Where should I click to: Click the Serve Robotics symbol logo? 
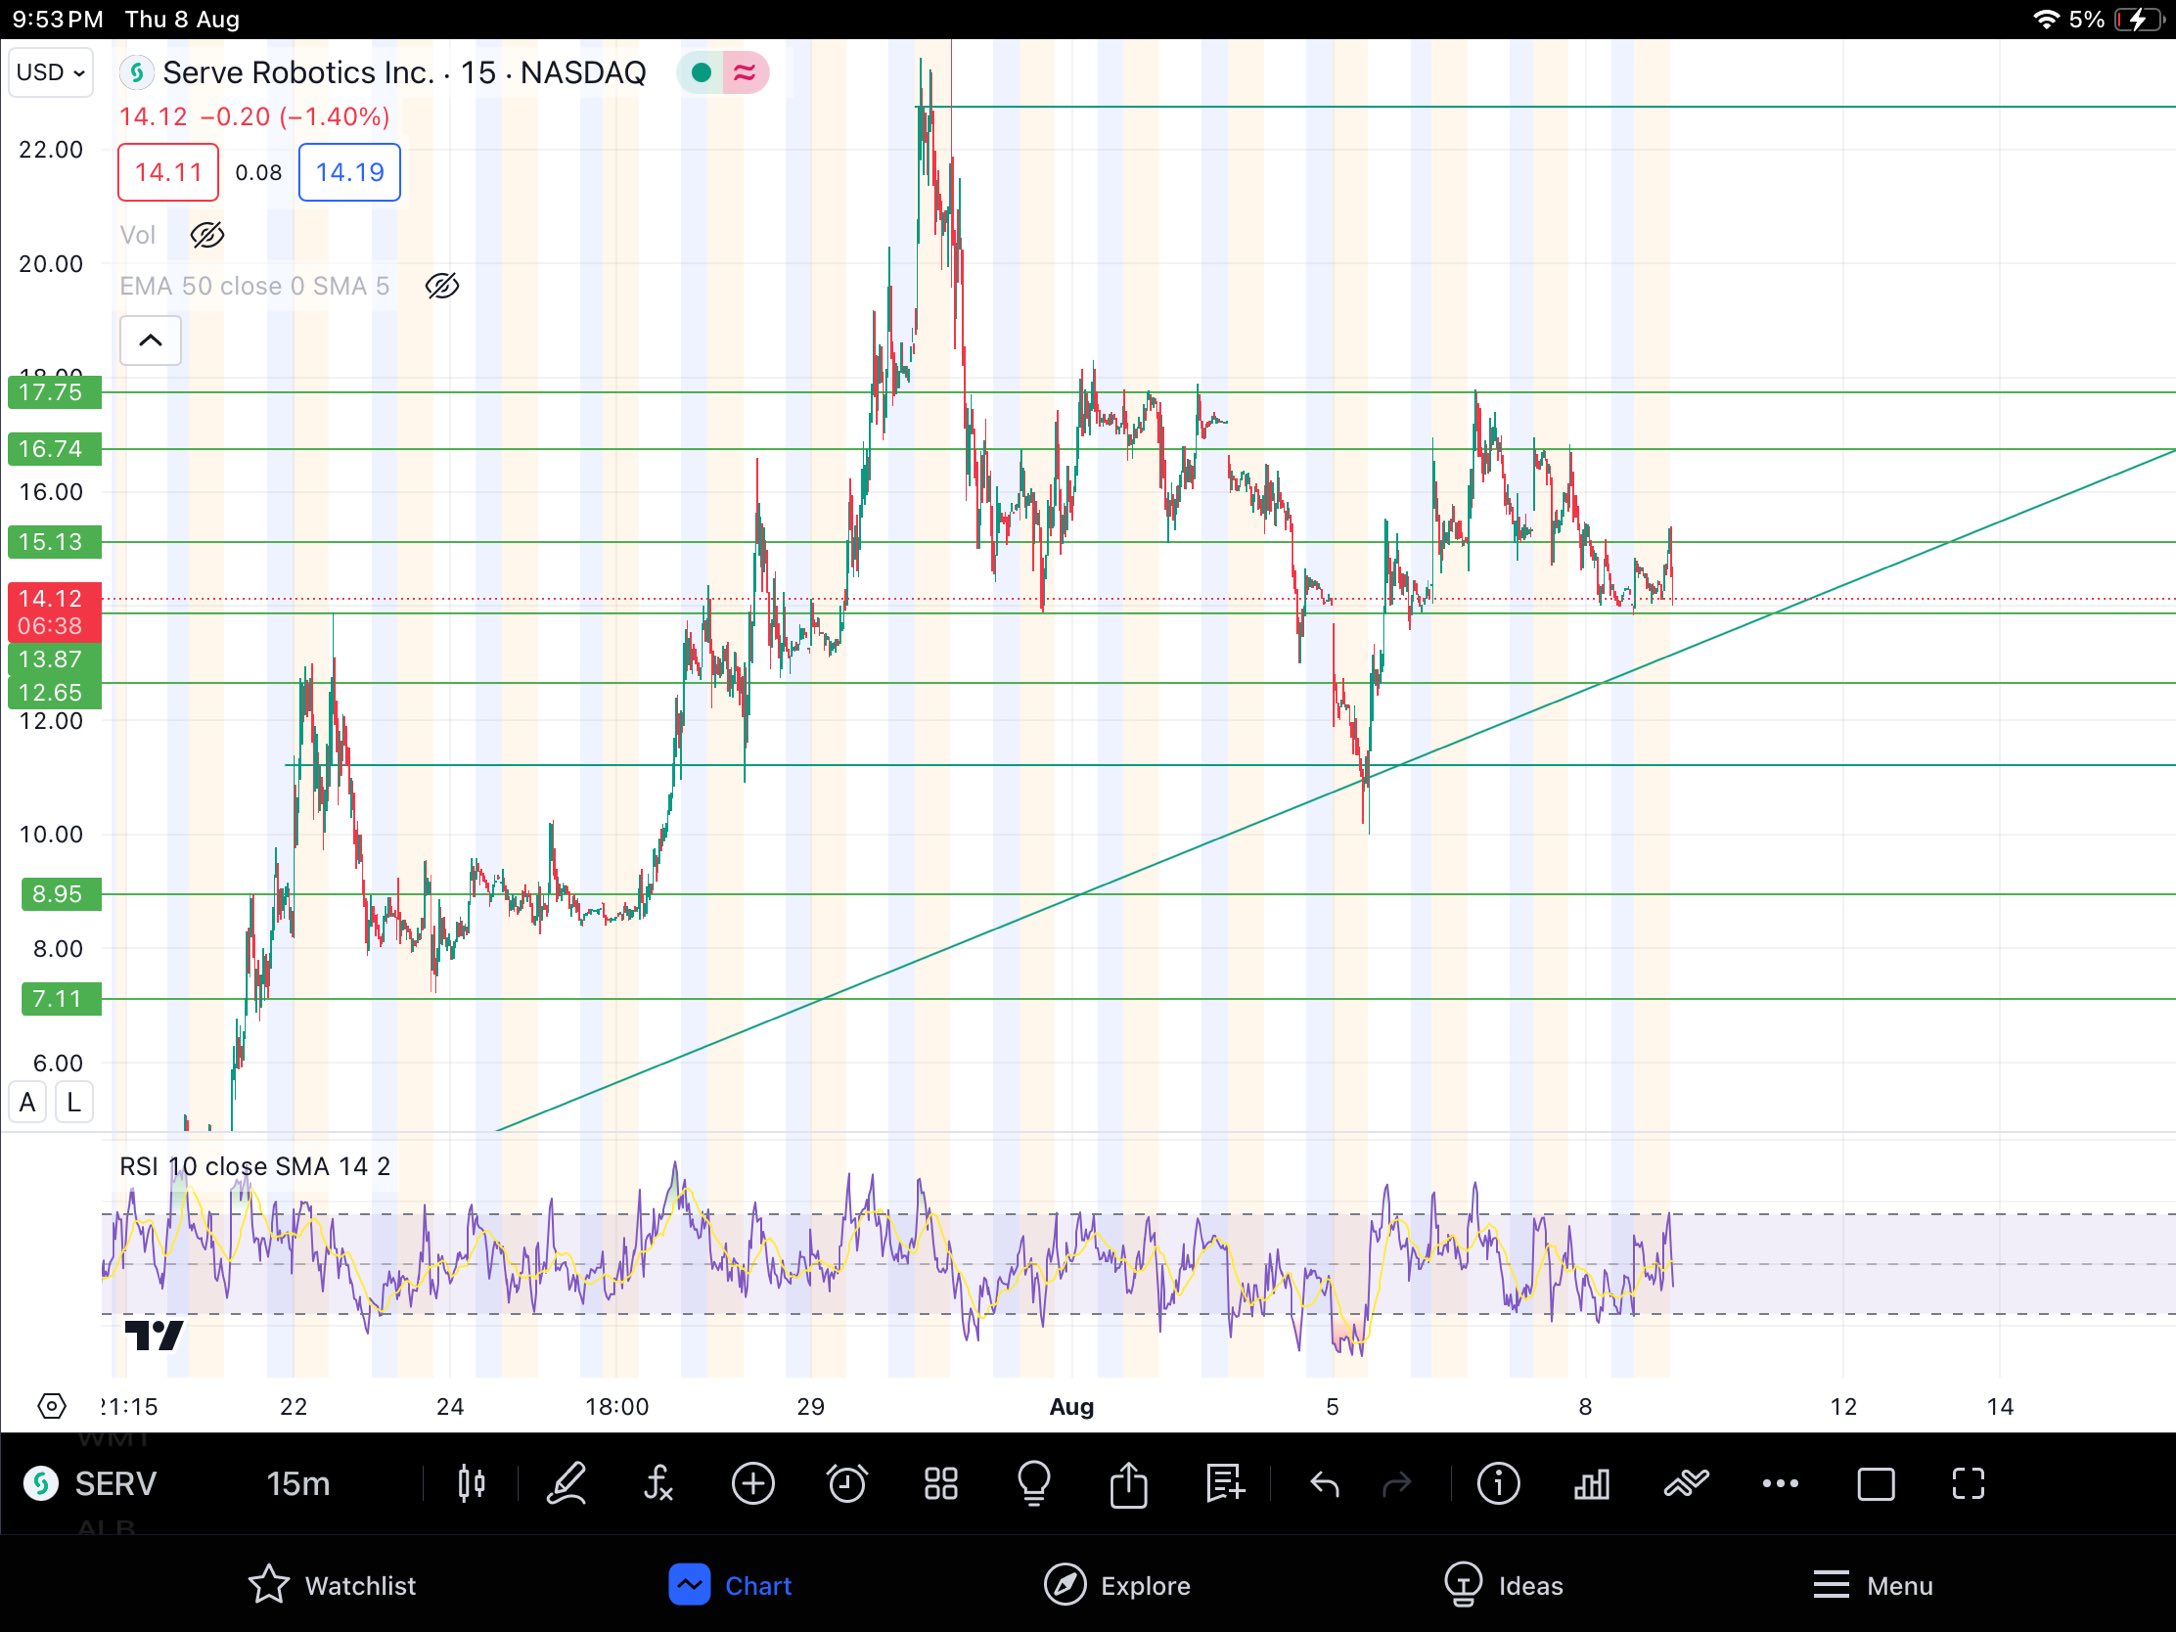[x=136, y=72]
